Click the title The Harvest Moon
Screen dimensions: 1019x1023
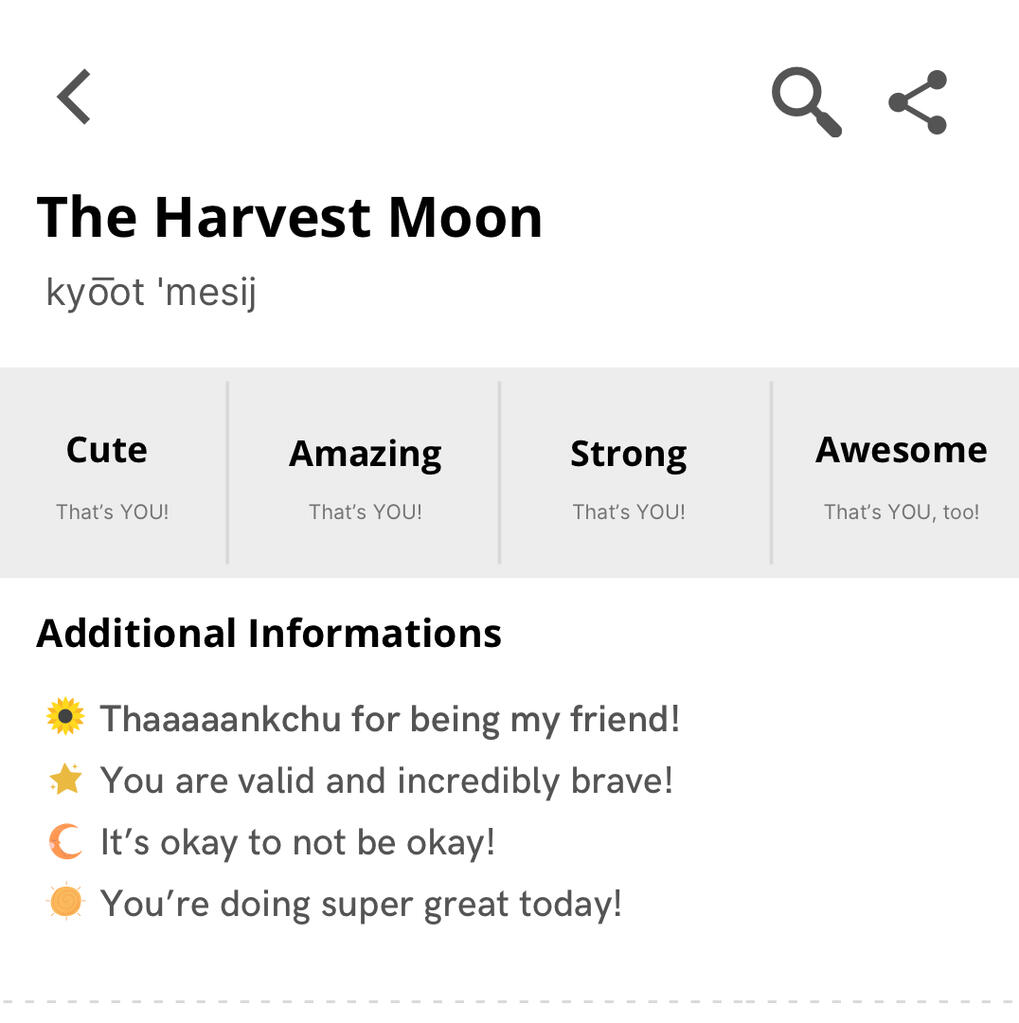pyautogui.click(x=289, y=217)
